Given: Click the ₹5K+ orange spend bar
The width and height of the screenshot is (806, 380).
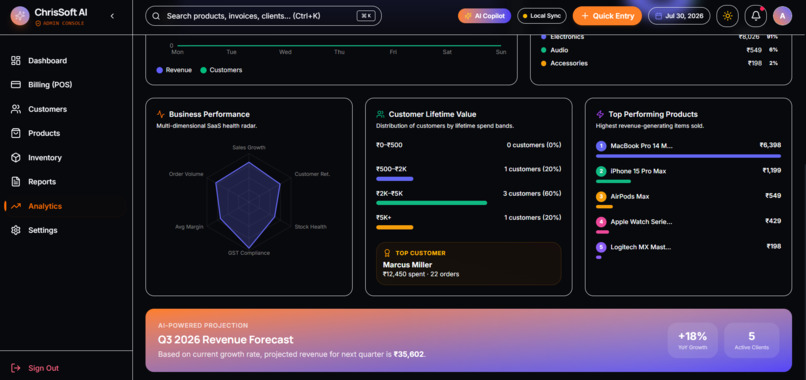Looking at the screenshot, I should [394, 227].
